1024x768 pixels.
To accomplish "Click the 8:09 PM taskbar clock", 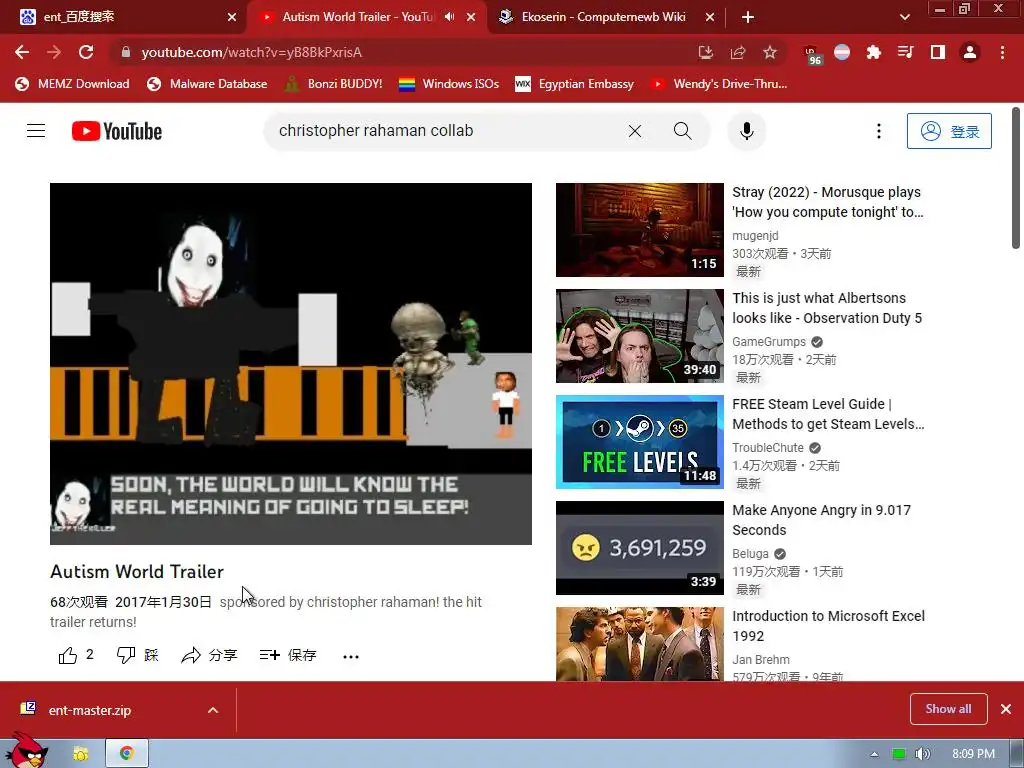I will coord(974,754).
